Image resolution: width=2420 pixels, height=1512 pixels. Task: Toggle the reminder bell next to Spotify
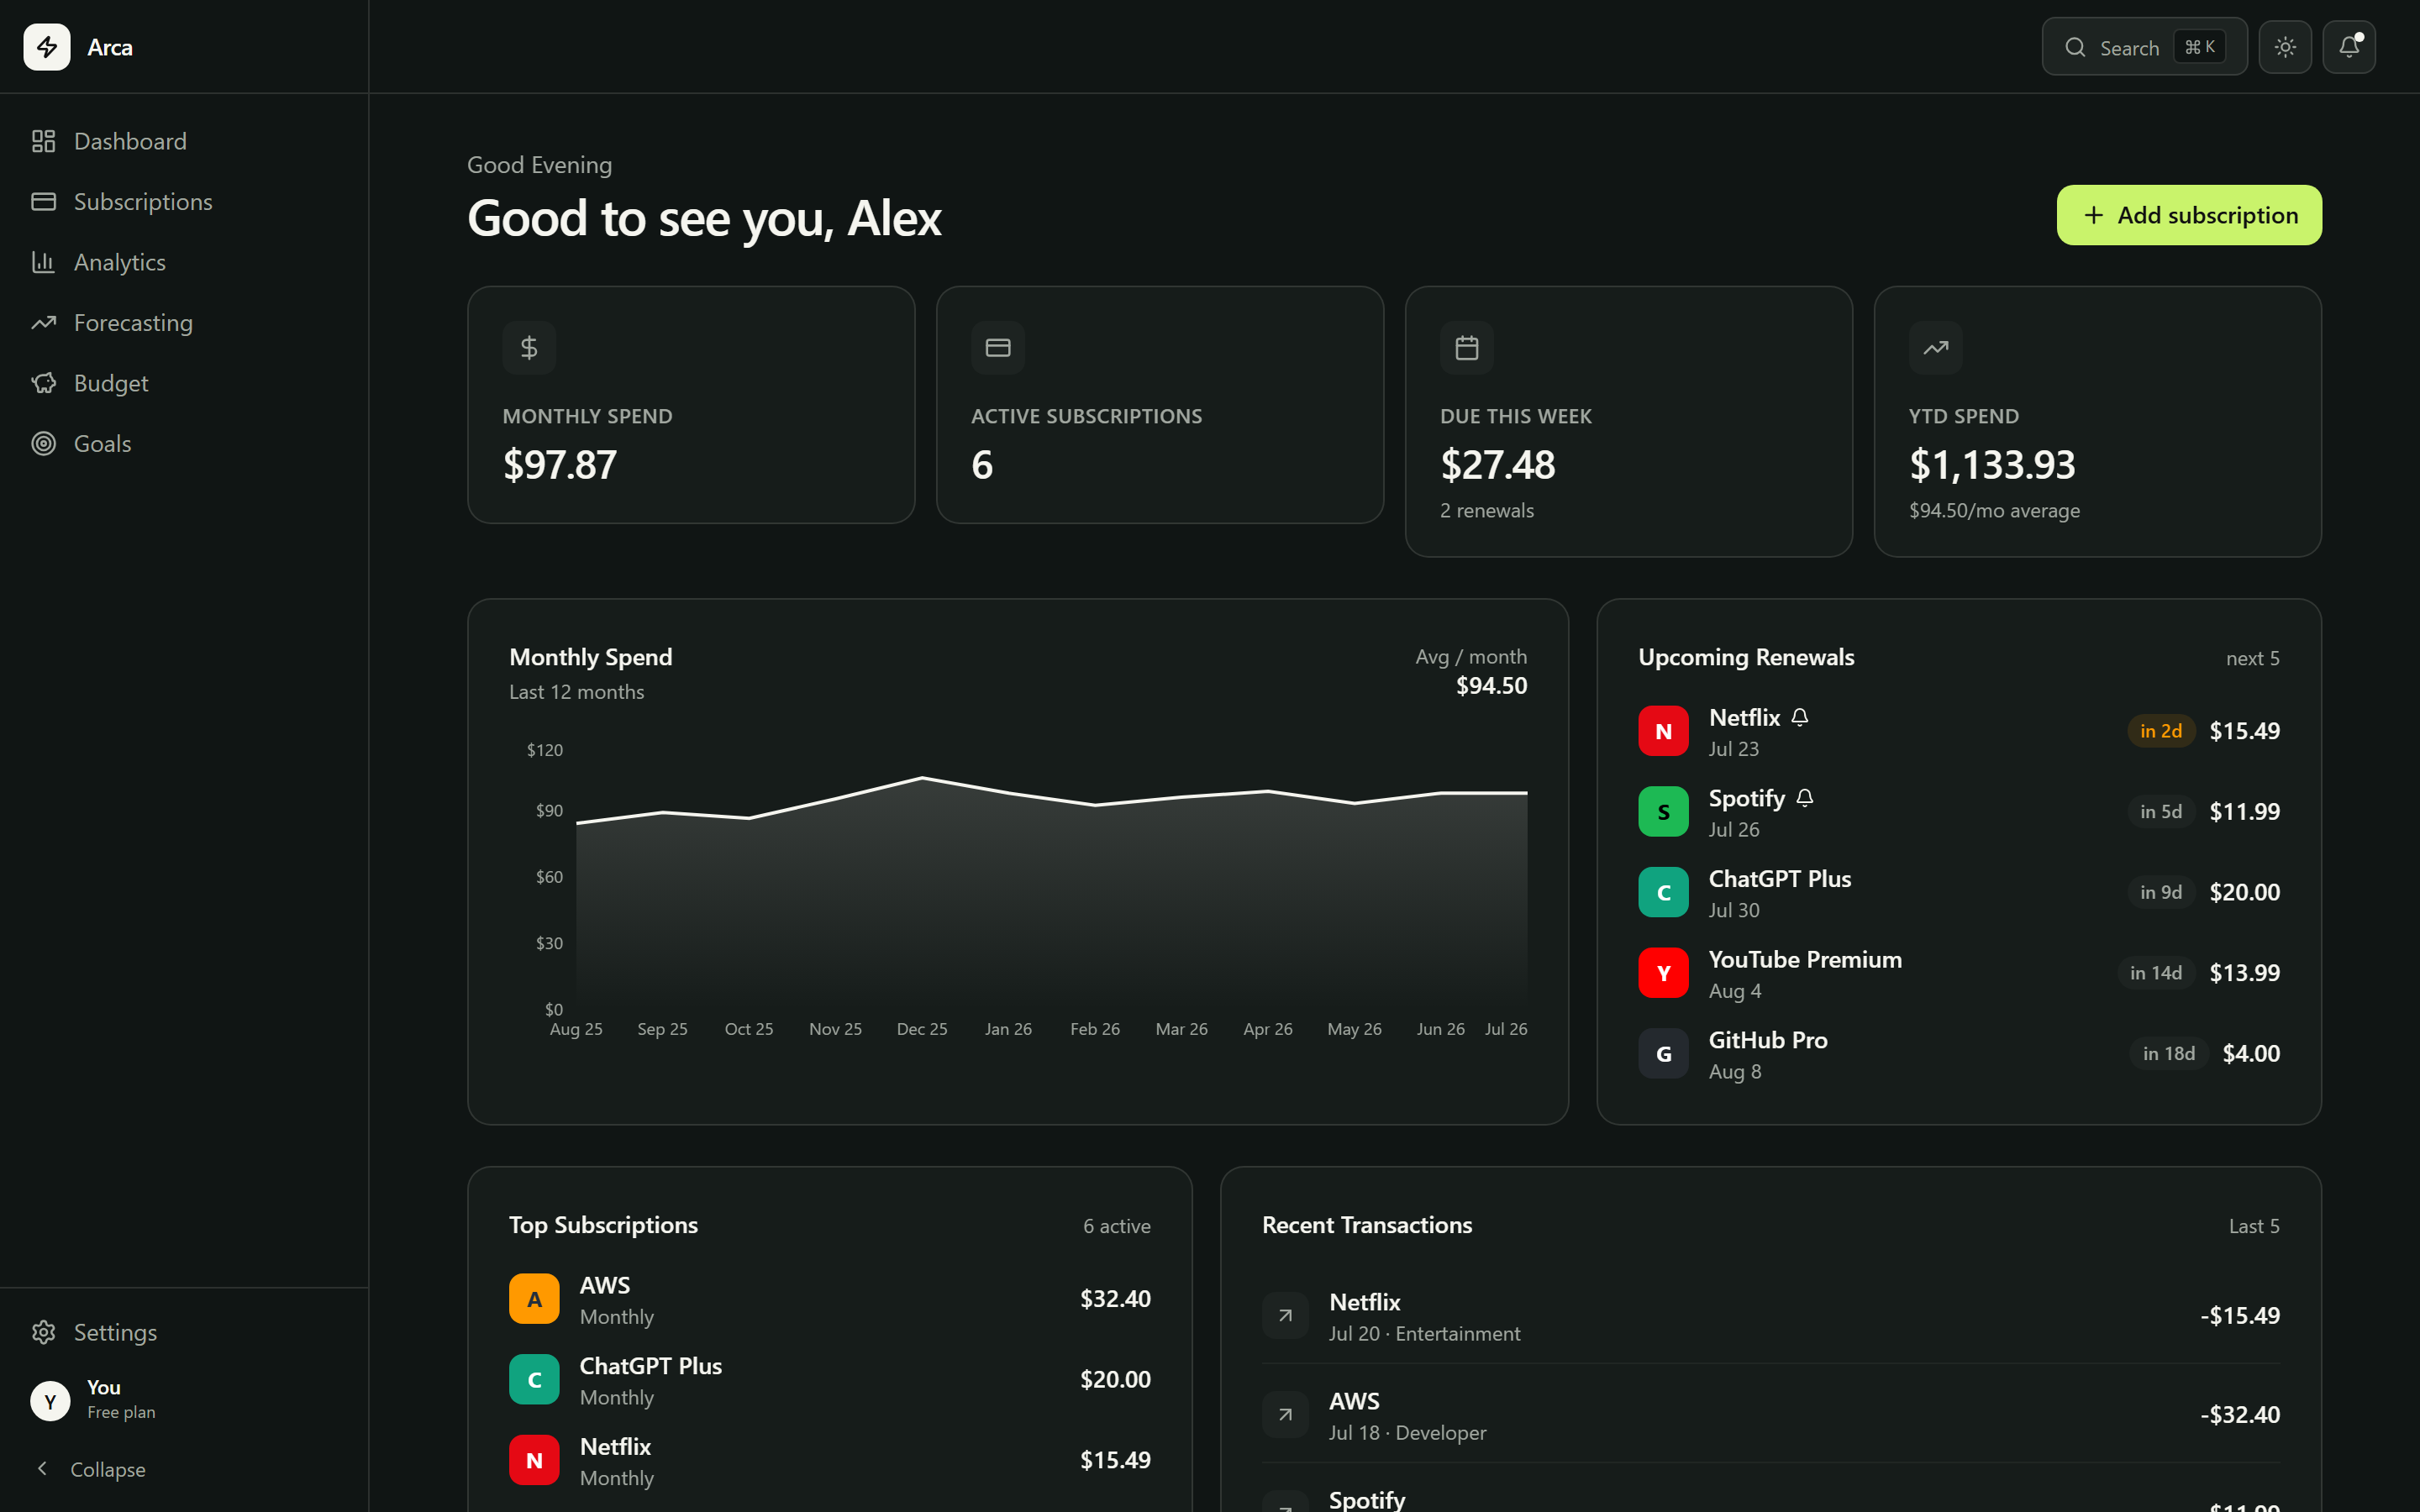pos(1805,798)
